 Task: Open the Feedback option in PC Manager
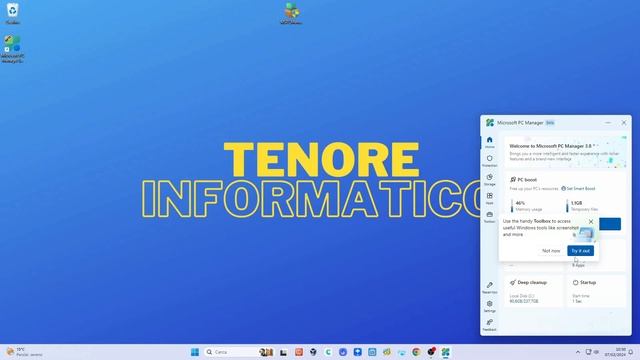point(489,325)
